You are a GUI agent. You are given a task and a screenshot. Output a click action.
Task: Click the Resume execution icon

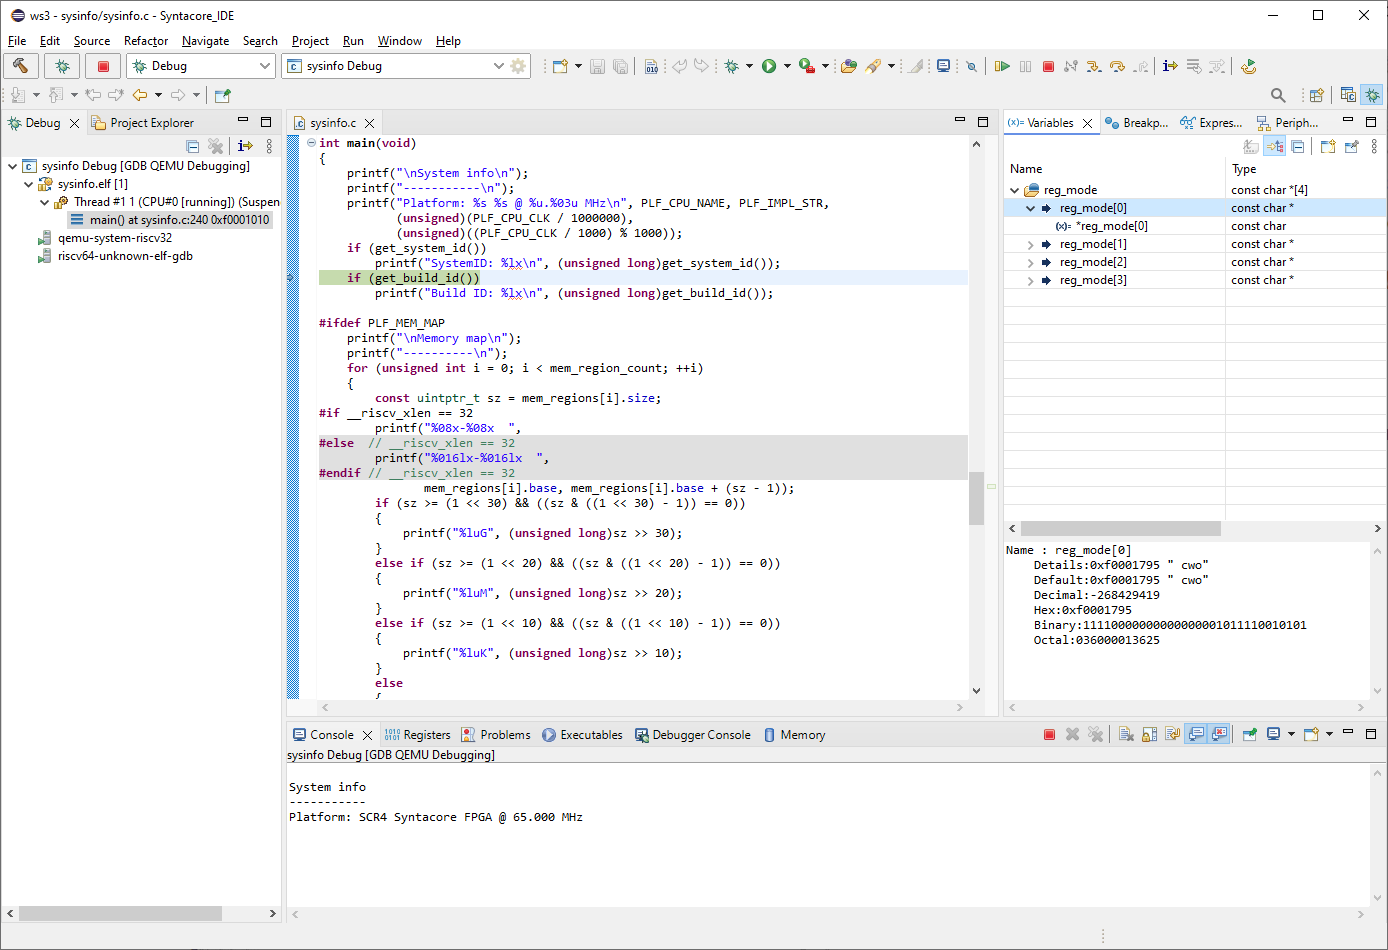1002,66
